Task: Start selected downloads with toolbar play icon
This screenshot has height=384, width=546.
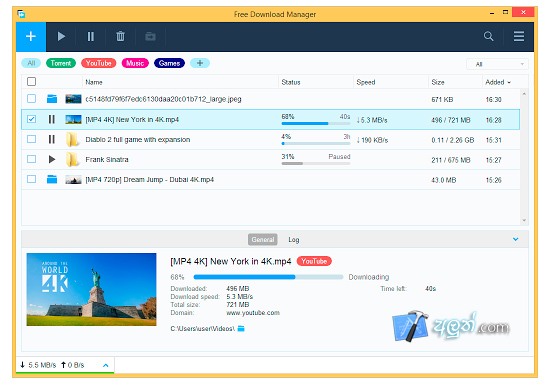Action: pyautogui.click(x=61, y=37)
